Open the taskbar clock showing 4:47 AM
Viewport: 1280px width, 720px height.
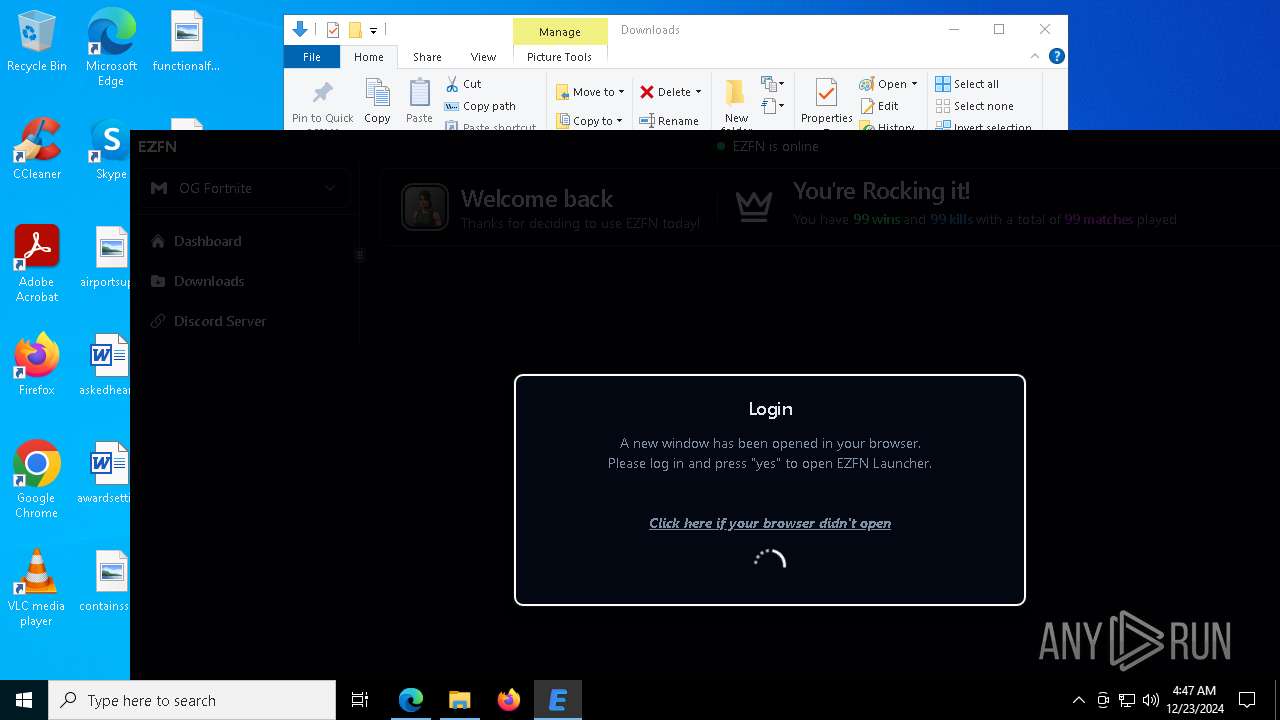[x=1194, y=700]
